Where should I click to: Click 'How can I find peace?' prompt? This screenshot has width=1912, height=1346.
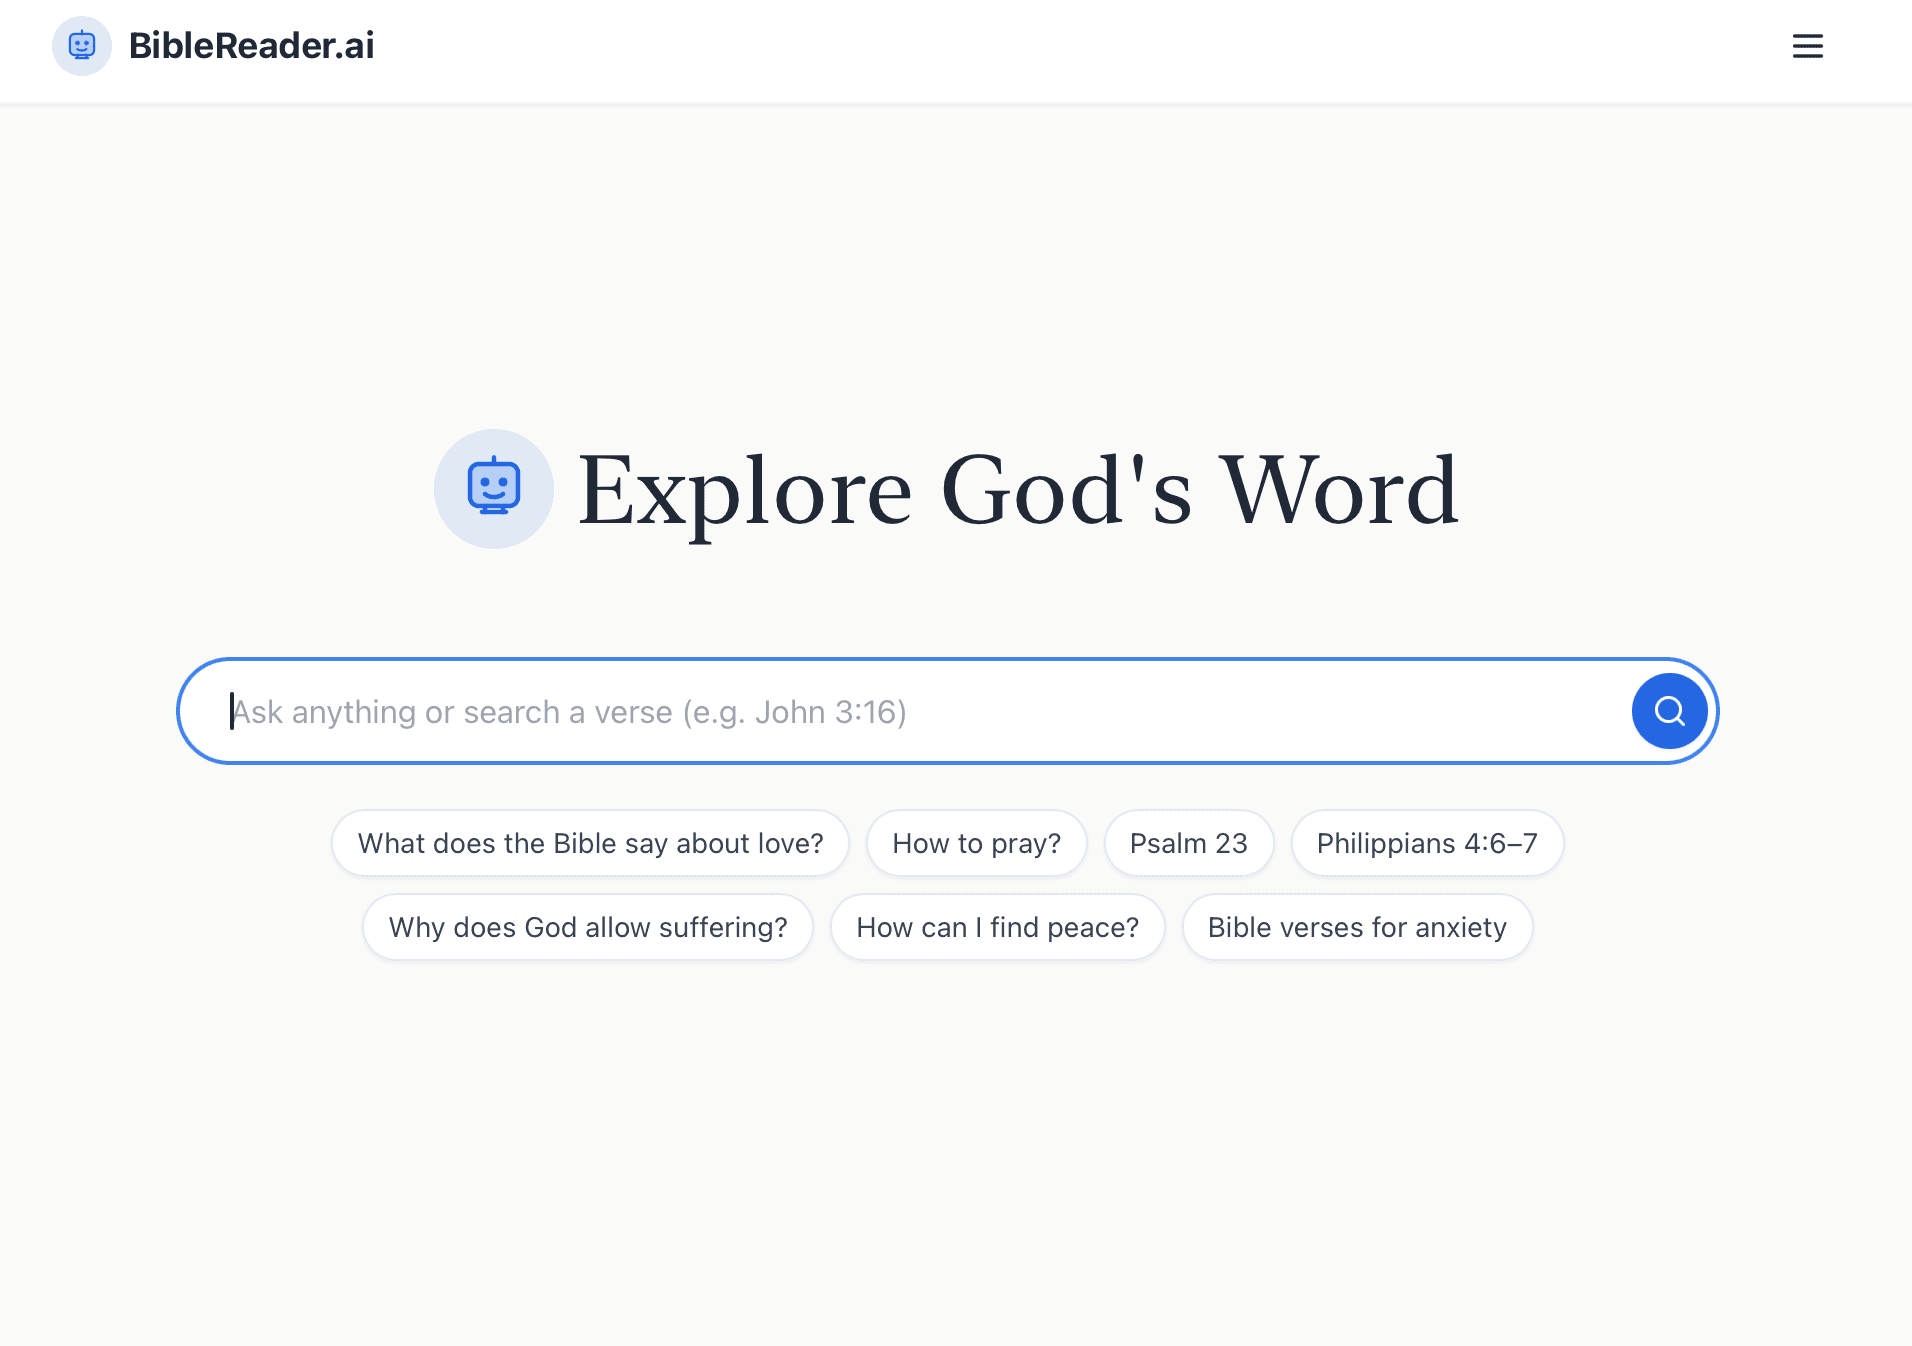pos(997,927)
